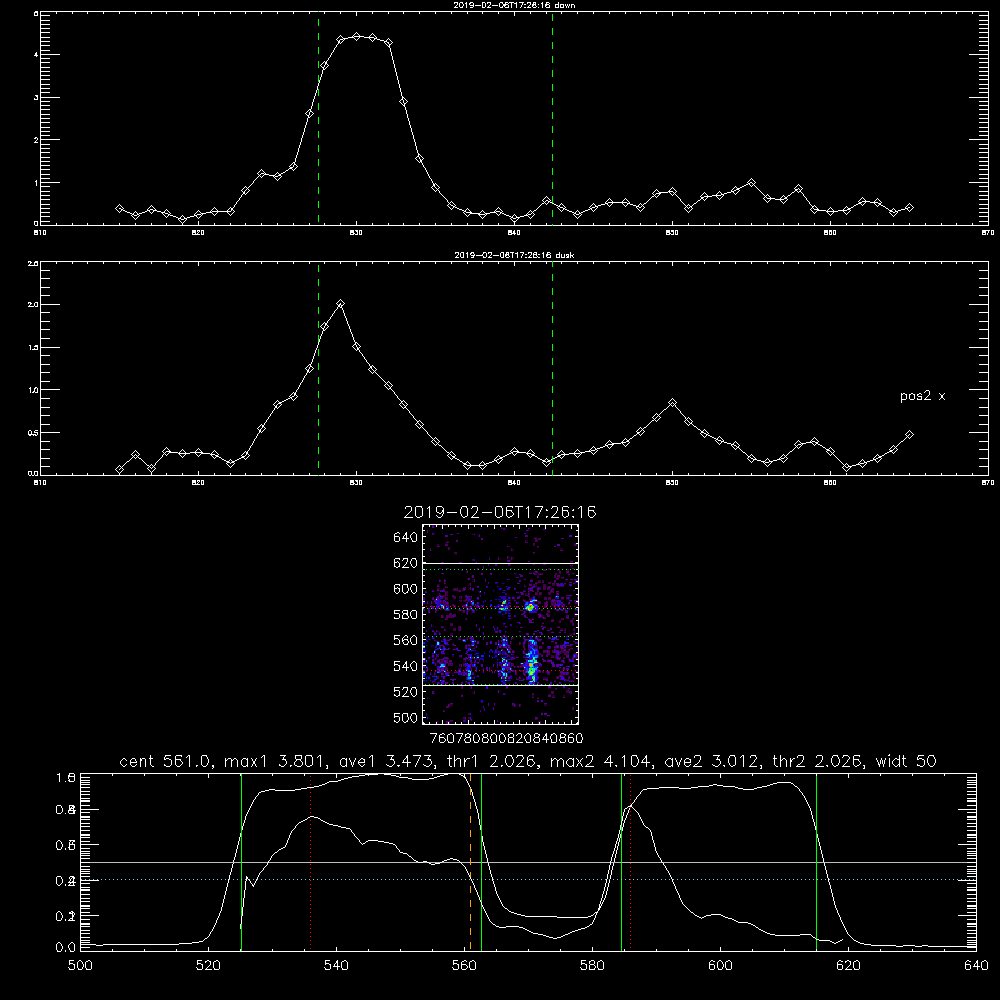Click the red dotted line near 536 in bottom plot
This screenshot has height=1000, width=1000.
(x=311, y=861)
